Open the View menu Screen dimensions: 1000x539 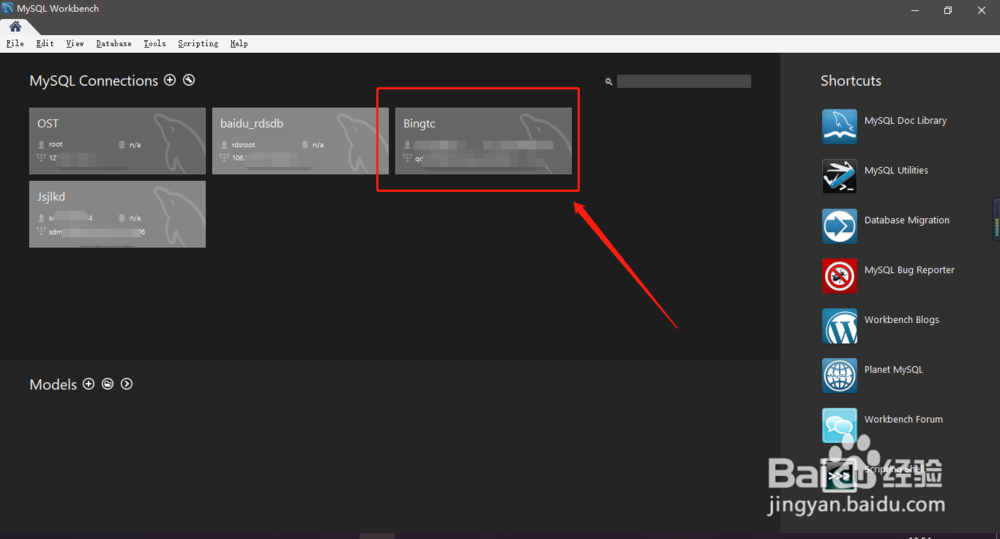point(75,43)
